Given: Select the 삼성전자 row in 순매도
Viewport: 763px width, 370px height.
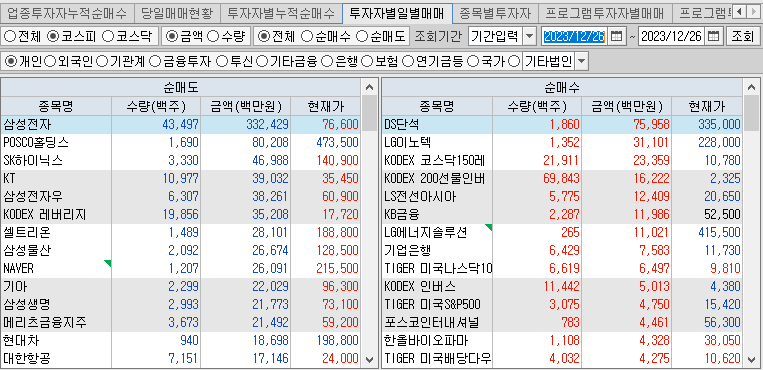Looking at the screenshot, I should point(181,125).
